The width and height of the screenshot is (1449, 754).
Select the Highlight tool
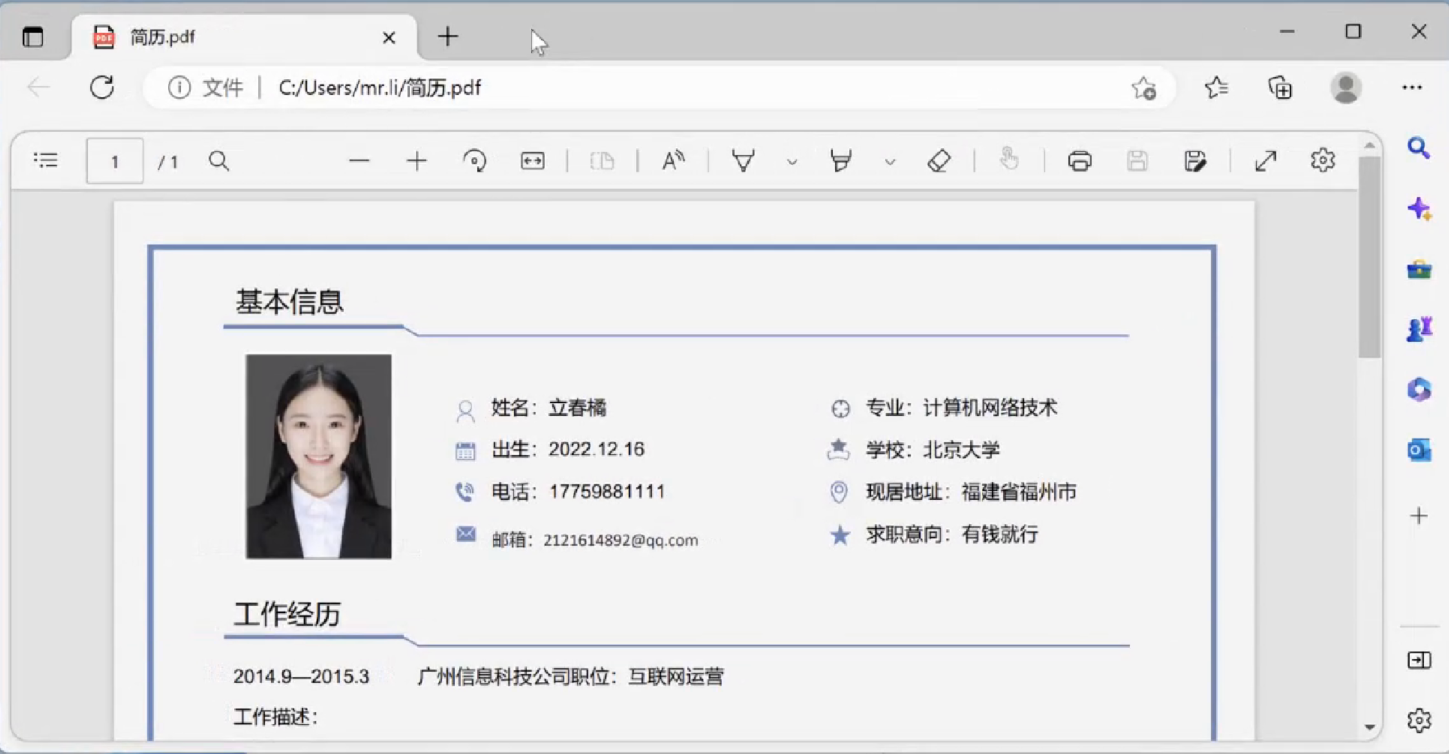[841, 161]
